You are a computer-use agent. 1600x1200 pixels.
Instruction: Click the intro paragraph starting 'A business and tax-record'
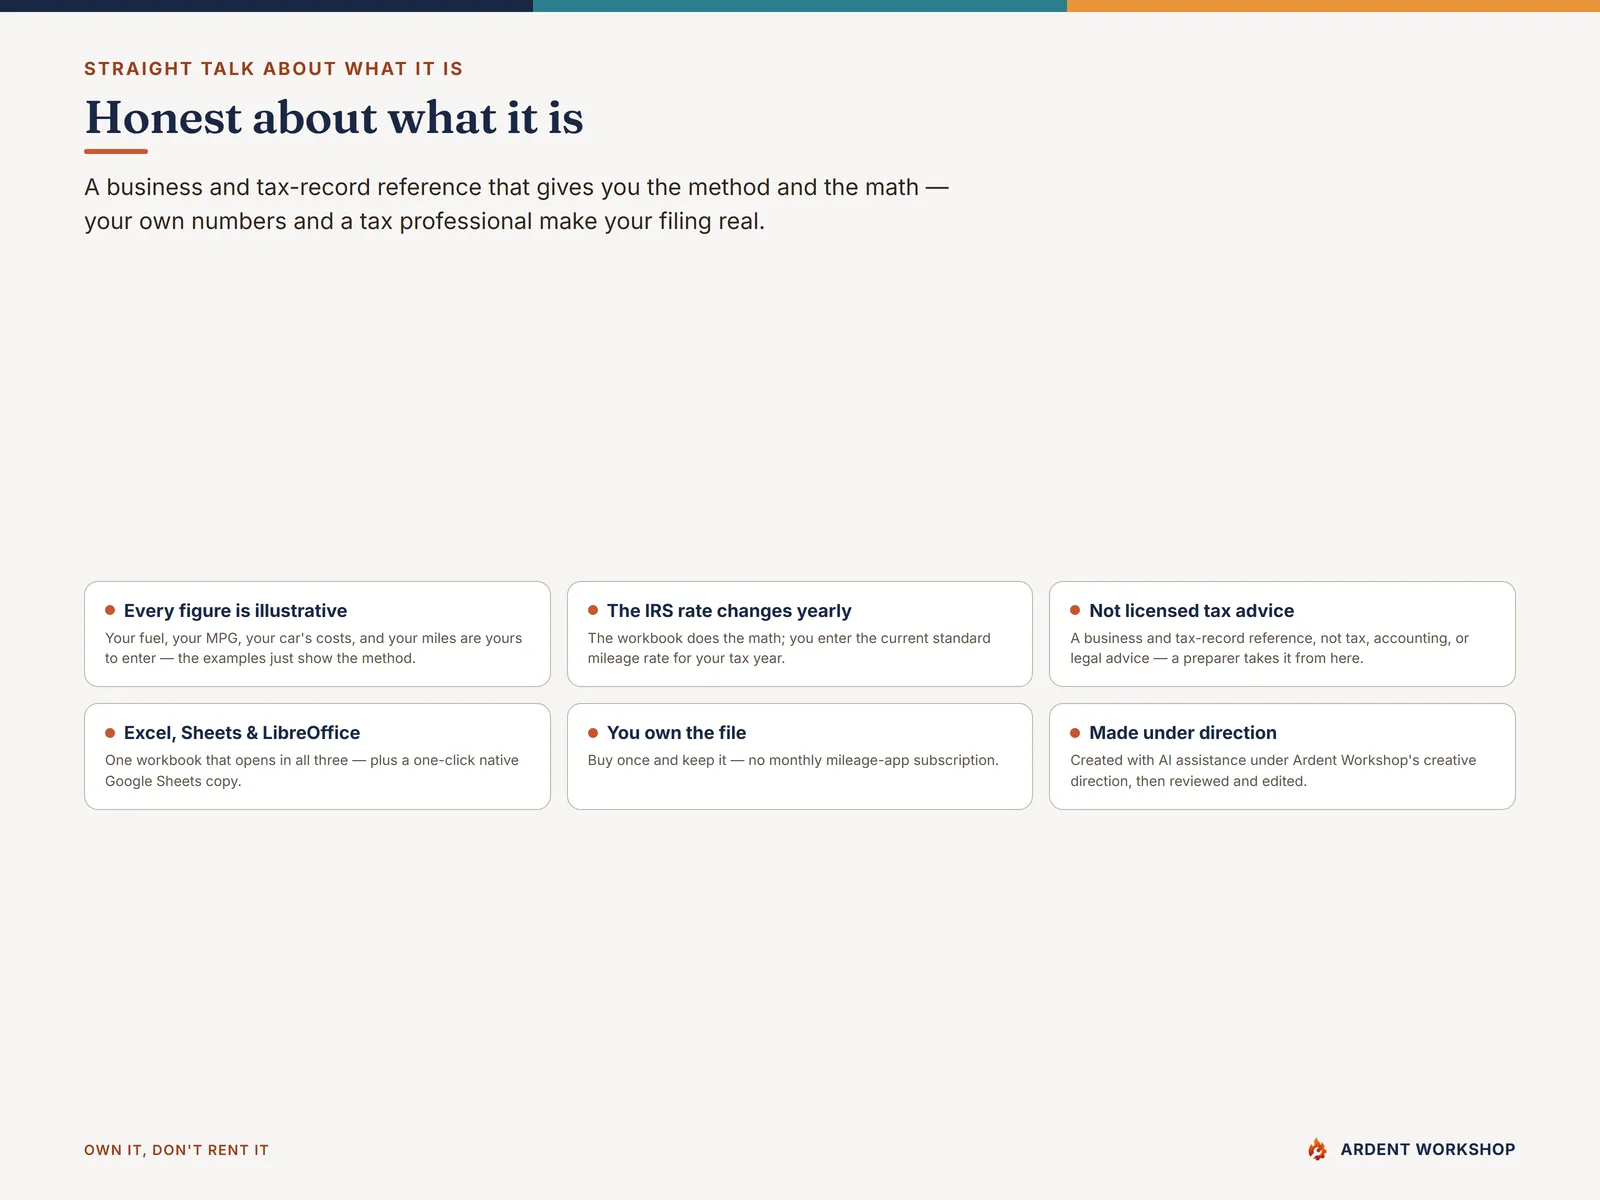coord(516,204)
